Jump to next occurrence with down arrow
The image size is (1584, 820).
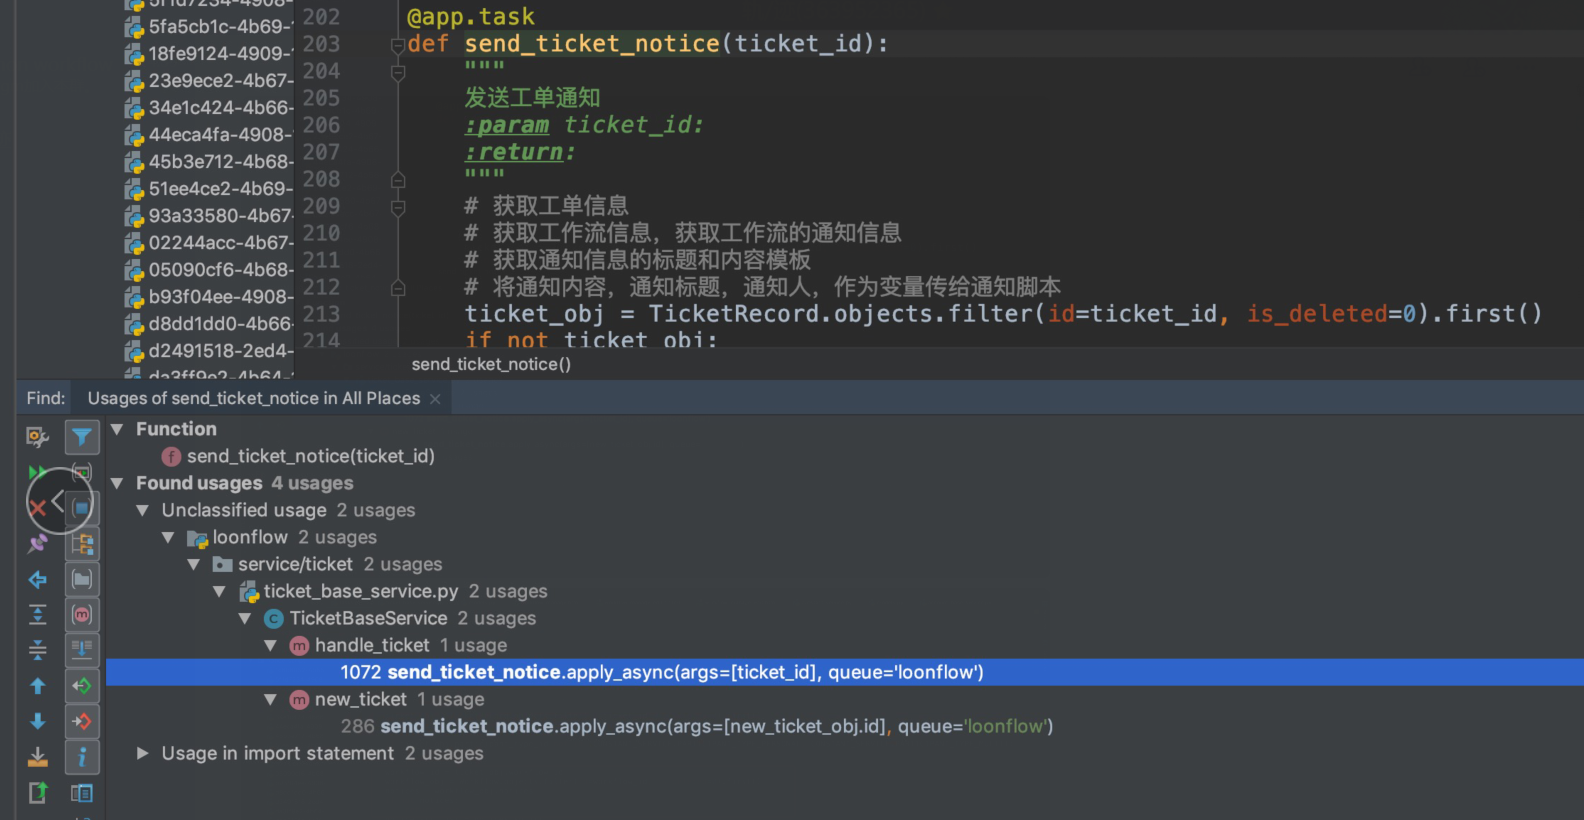(x=38, y=721)
